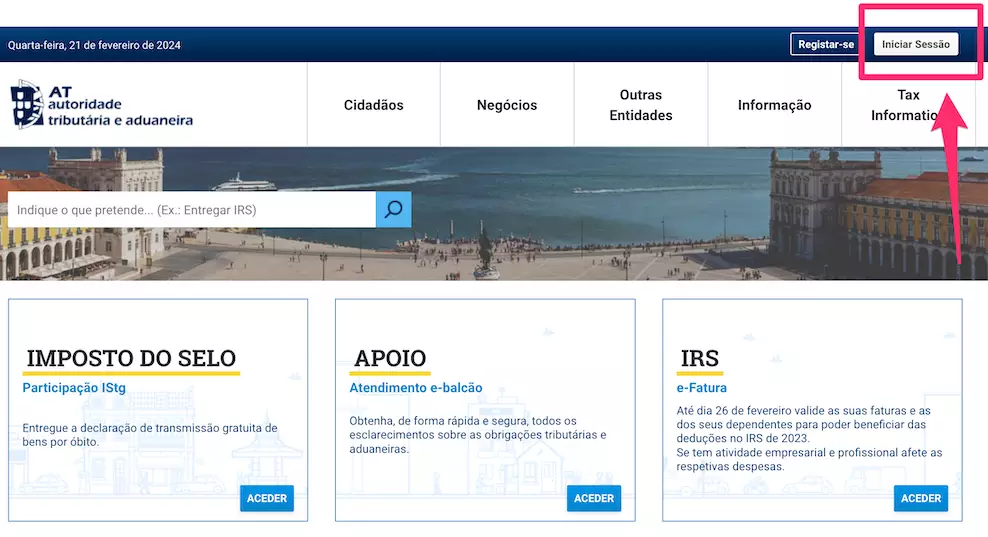Screen dimensions: 988x537
Task: Click the Iniciar Sessão button
Action: coord(916,44)
